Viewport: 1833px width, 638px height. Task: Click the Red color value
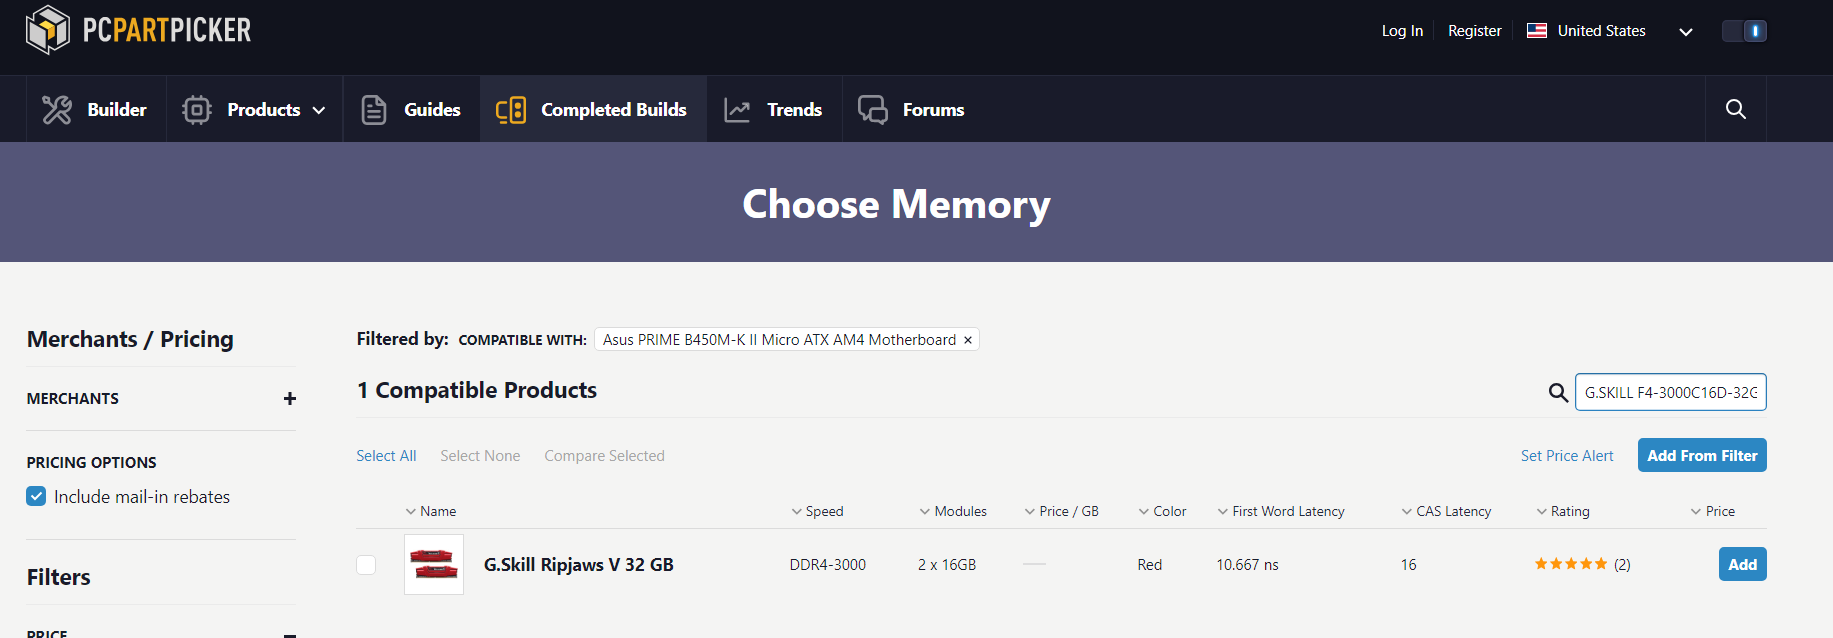[1150, 565]
